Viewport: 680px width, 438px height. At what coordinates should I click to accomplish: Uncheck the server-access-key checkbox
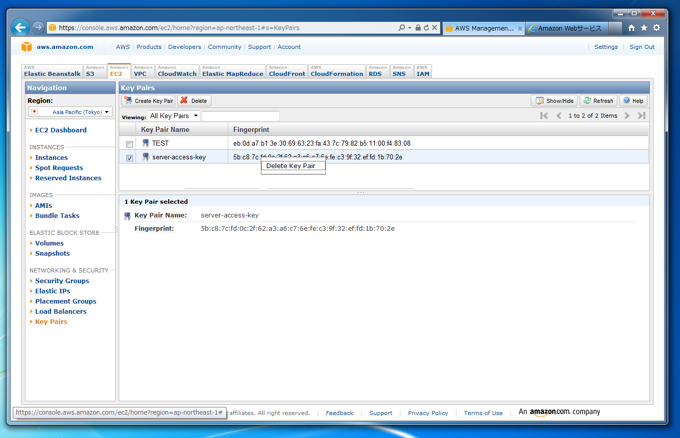129,158
